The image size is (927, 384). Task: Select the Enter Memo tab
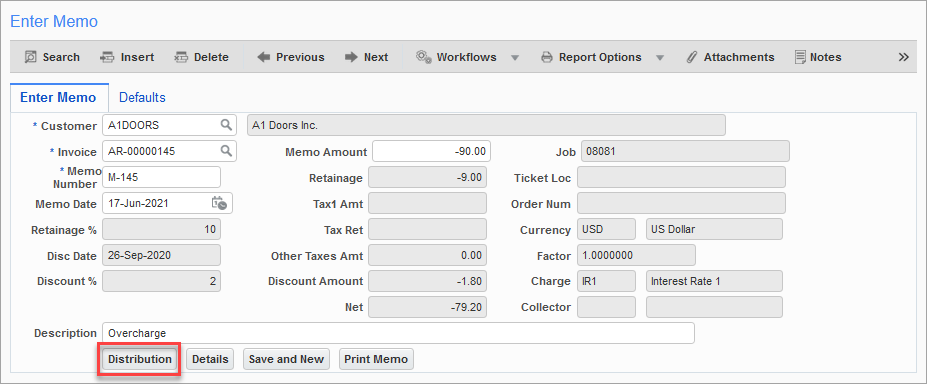[59, 97]
